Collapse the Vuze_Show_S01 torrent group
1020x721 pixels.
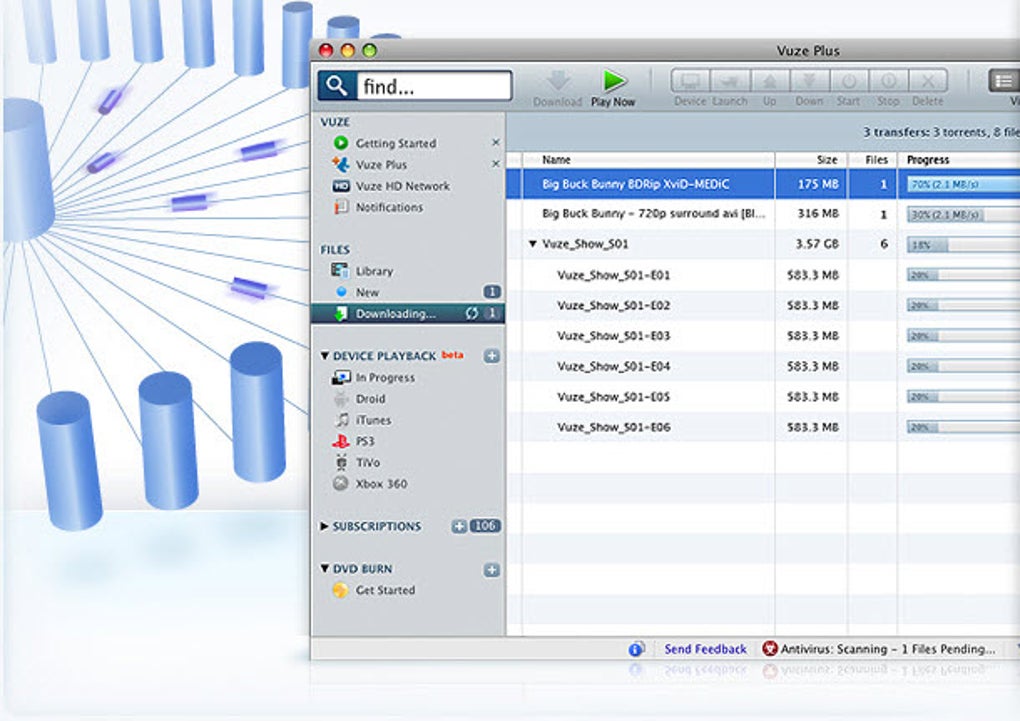533,244
